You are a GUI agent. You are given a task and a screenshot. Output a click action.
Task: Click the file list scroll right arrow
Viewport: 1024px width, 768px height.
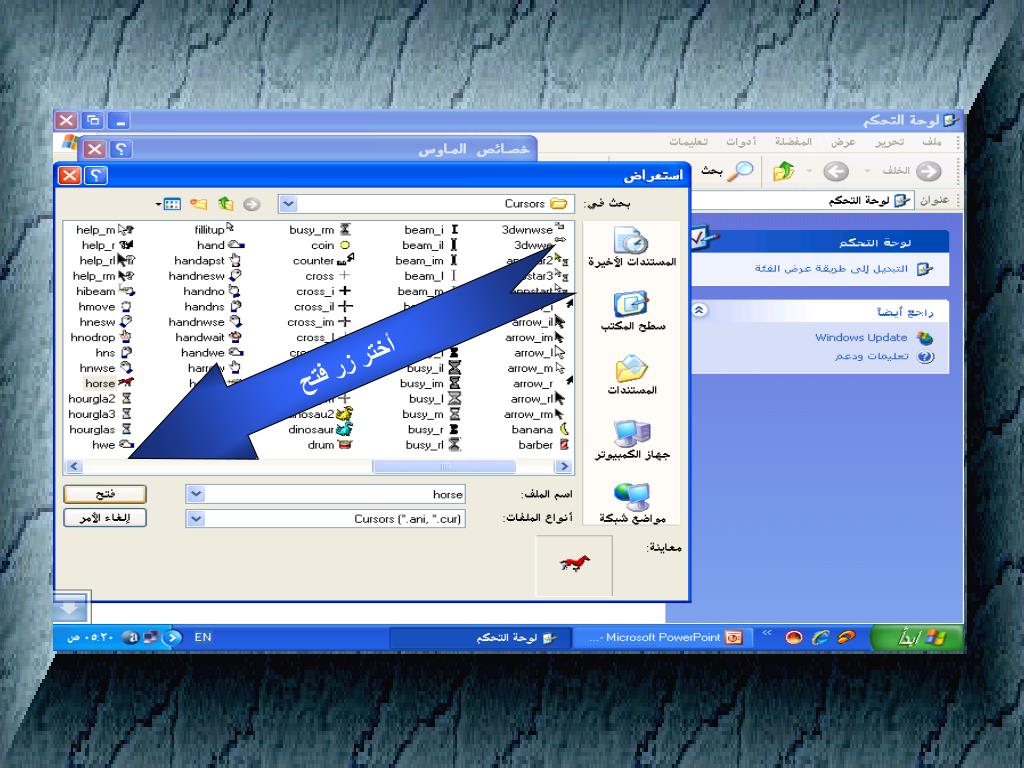pos(564,466)
